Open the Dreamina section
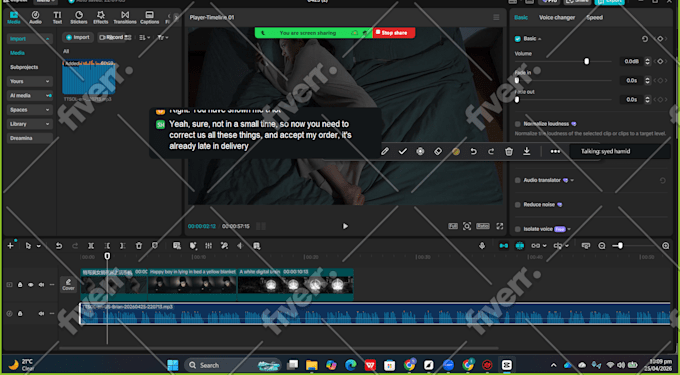This screenshot has height=375, width=680. click(x=29, y=138)
